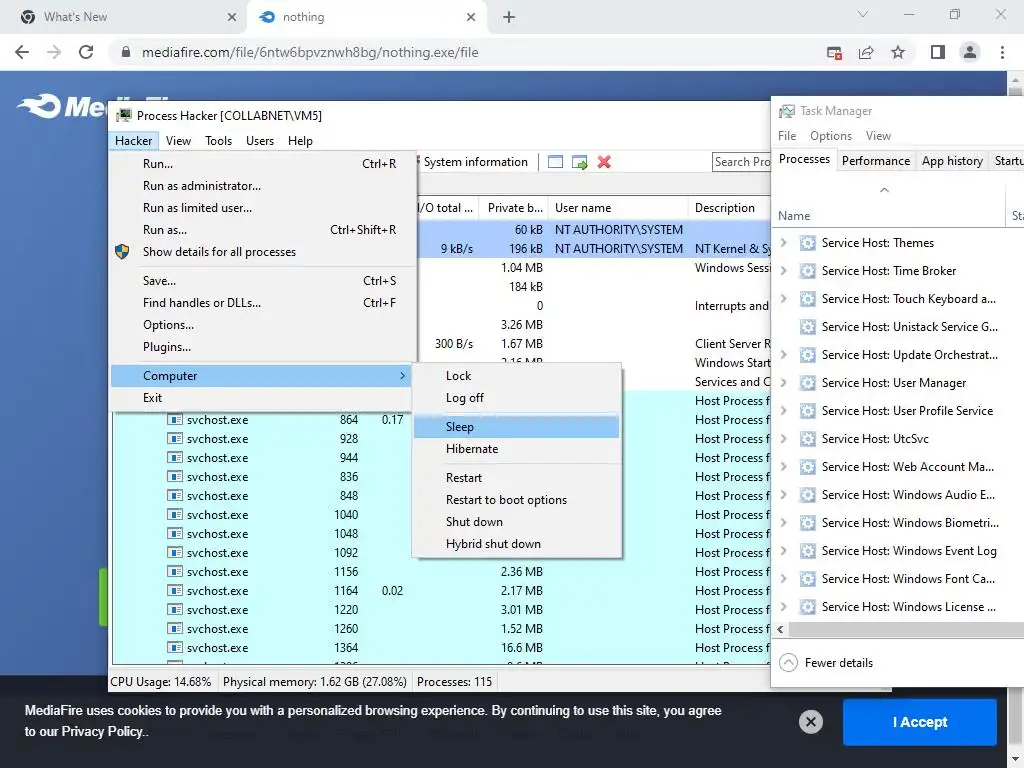Click the site lock icon in the address bar

point(126,52)
